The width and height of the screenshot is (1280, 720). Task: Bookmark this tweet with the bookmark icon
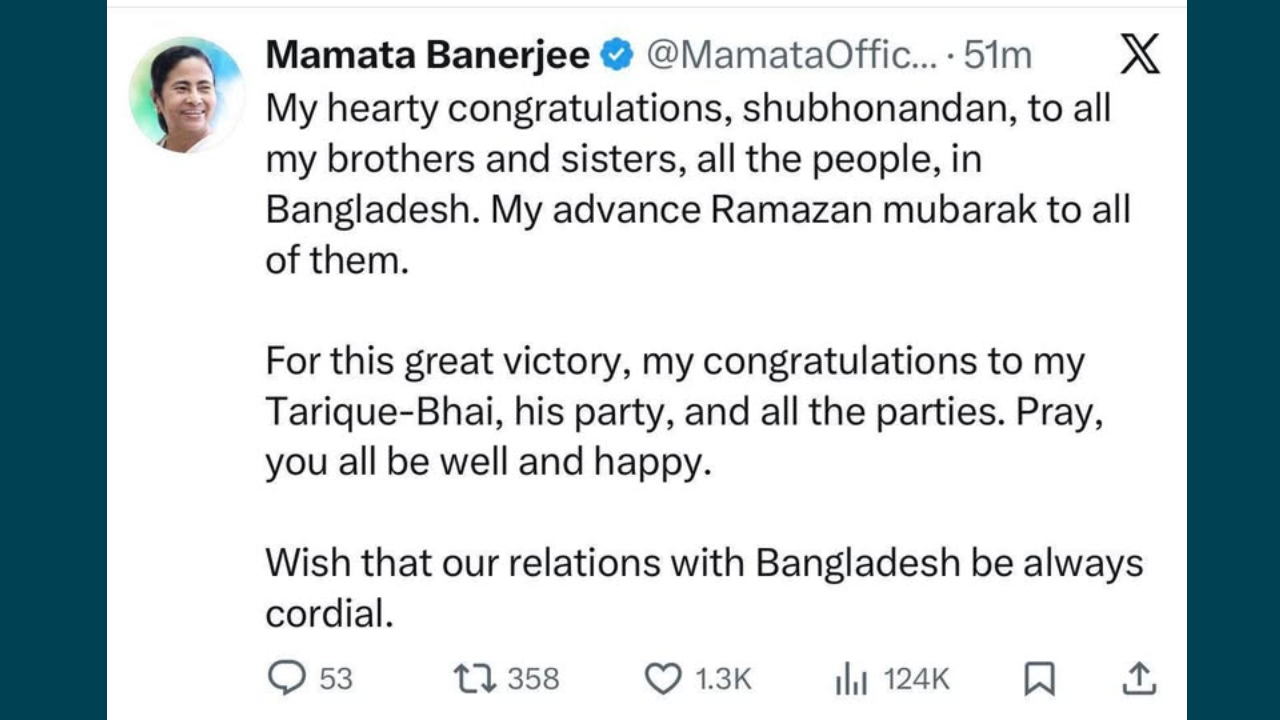pos(1039,680)
